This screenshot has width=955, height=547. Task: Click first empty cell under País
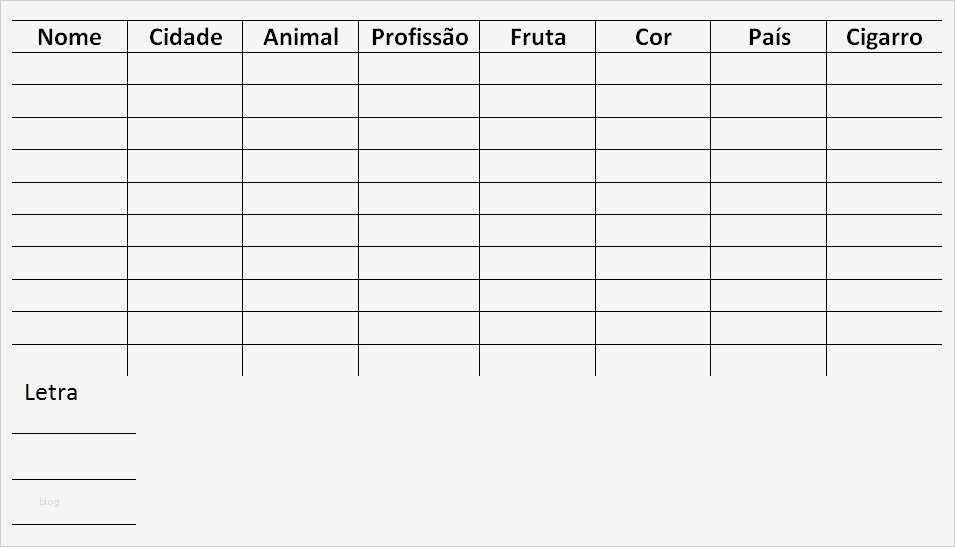[x=768, y=69]
